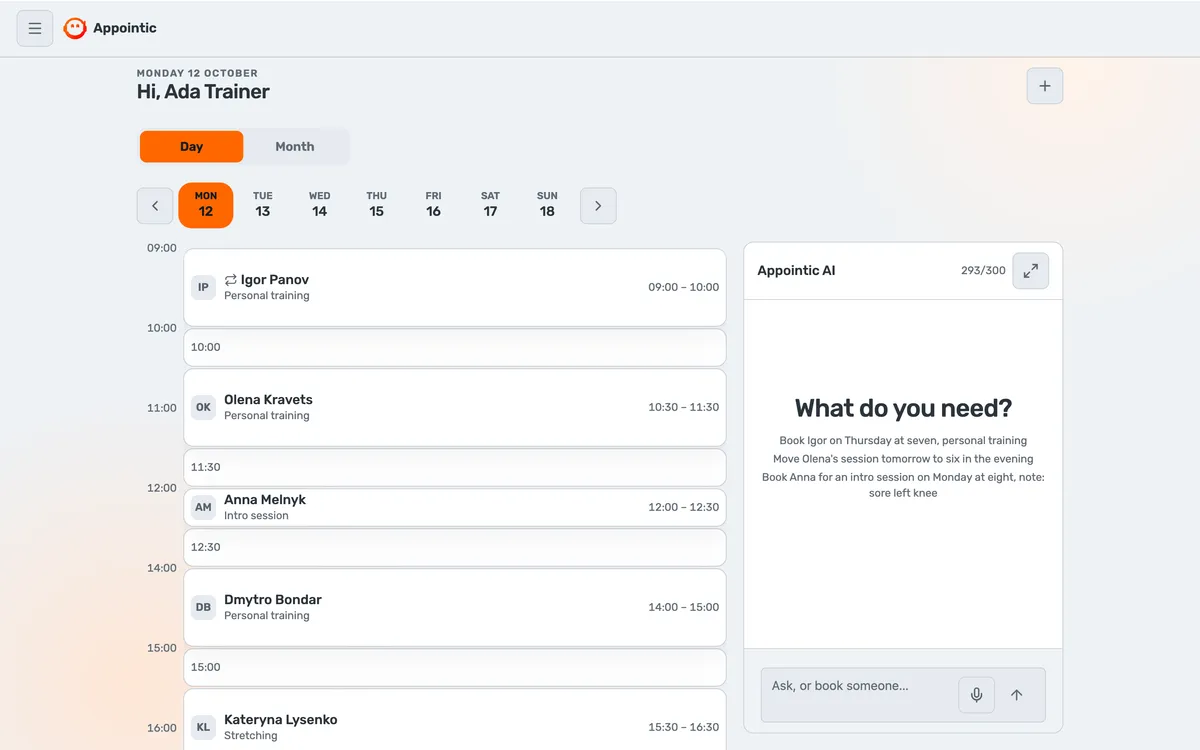Screen dimensions: 1200x750
Task: Send the AI message with arrow button
Action: tap(1017, 695)
